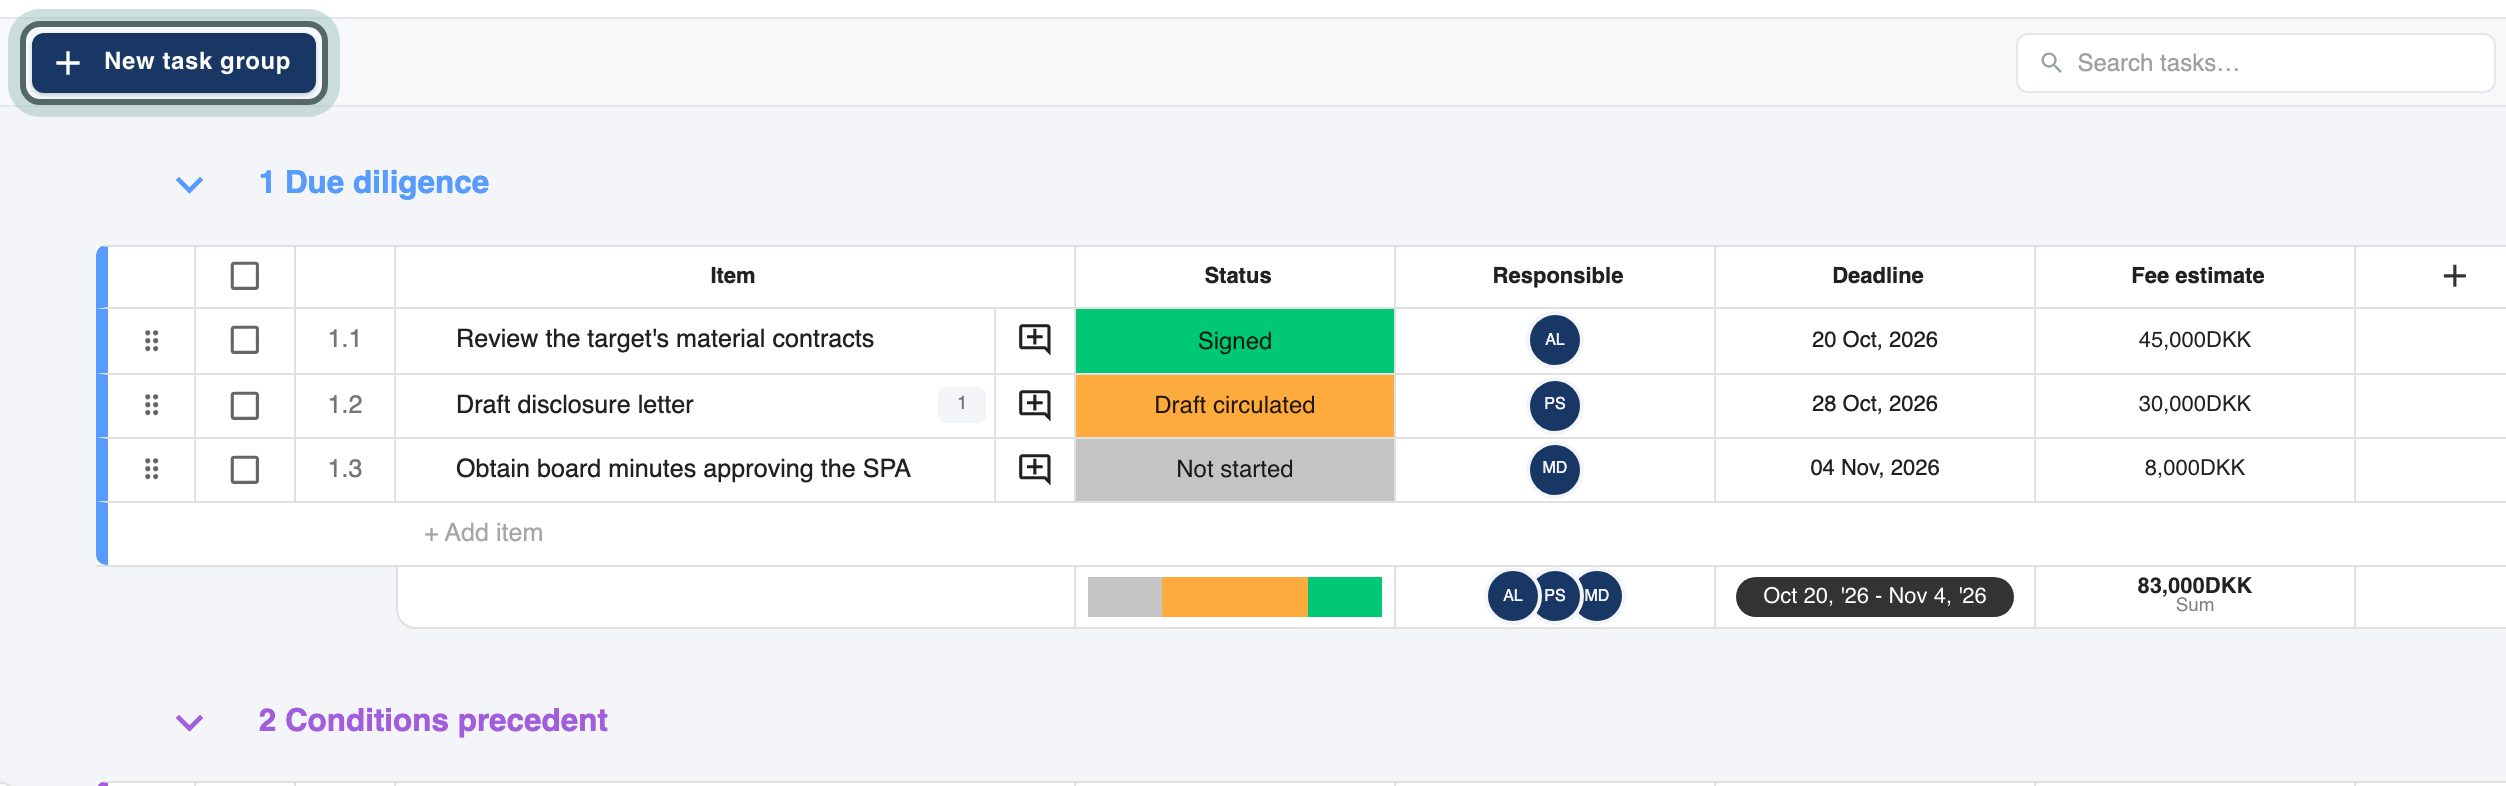This screenshot has height=786, width=2506.
Task: Grab drag handle of row 1.3
Action: [151, 469]
